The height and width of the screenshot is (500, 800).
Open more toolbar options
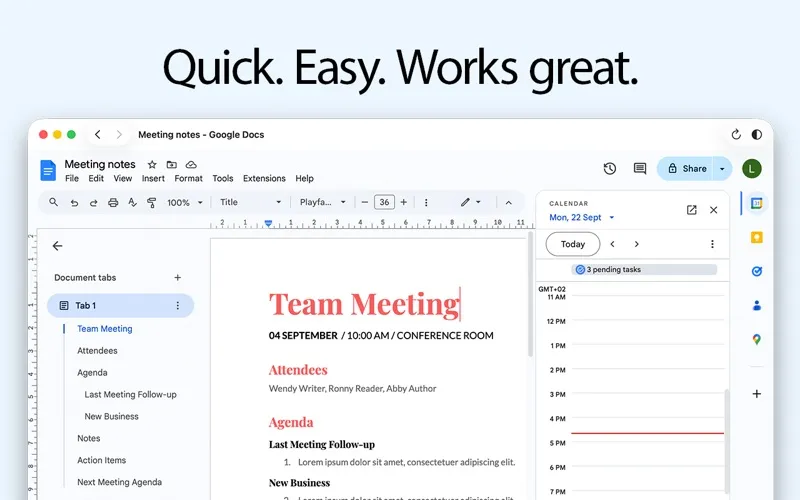click(x=426, y=203)
